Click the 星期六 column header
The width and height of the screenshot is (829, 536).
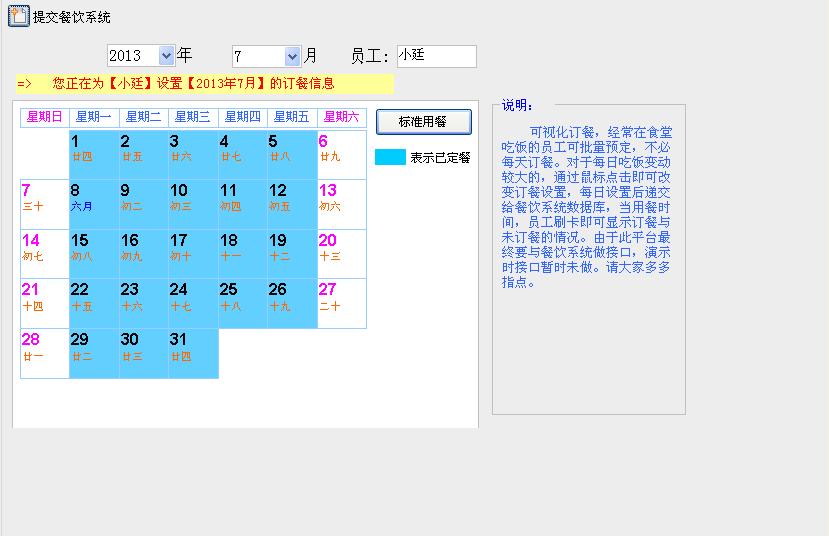click(x=342, y=117)
